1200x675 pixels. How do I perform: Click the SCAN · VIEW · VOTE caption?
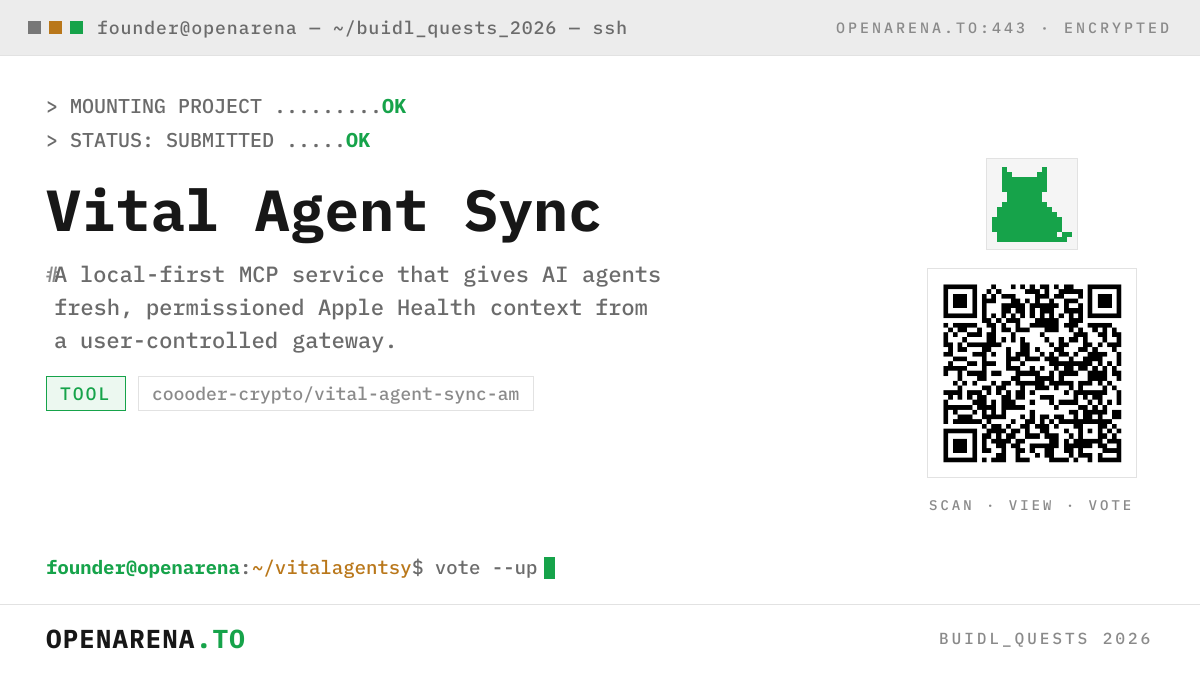coord(1031,506)
